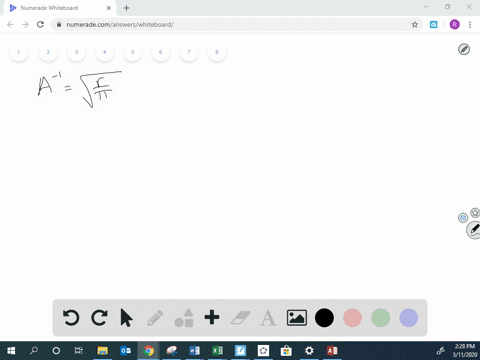The height and width of the screenshot is (360, 480).
Task: Bookmark this page with the star
Action: point(415,24)
